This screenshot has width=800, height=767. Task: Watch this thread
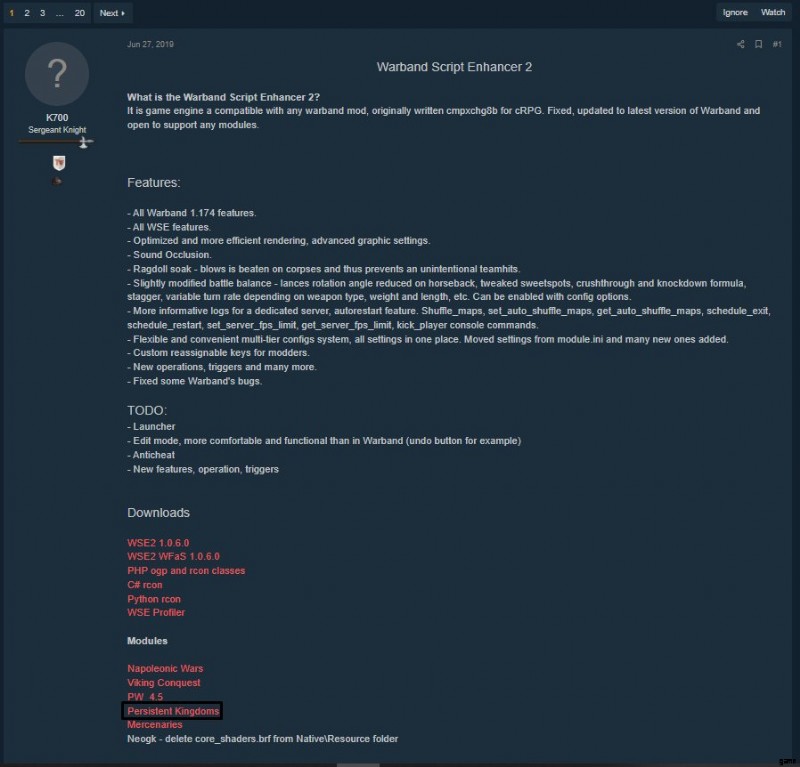click(x=772, y=12)
